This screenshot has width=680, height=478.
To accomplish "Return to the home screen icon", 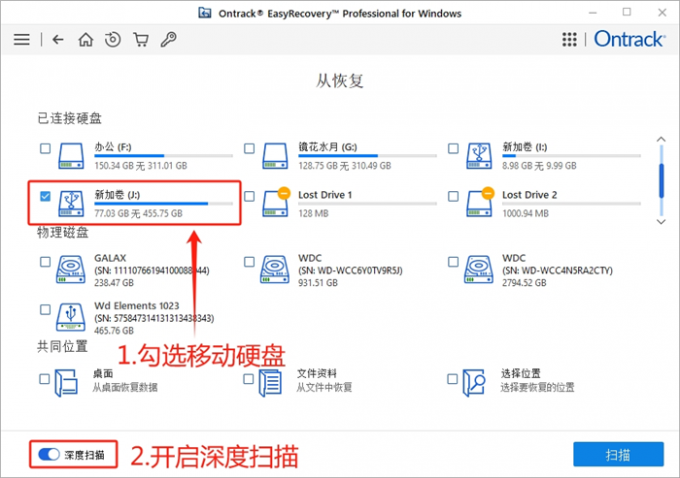I will coord(85,40).
